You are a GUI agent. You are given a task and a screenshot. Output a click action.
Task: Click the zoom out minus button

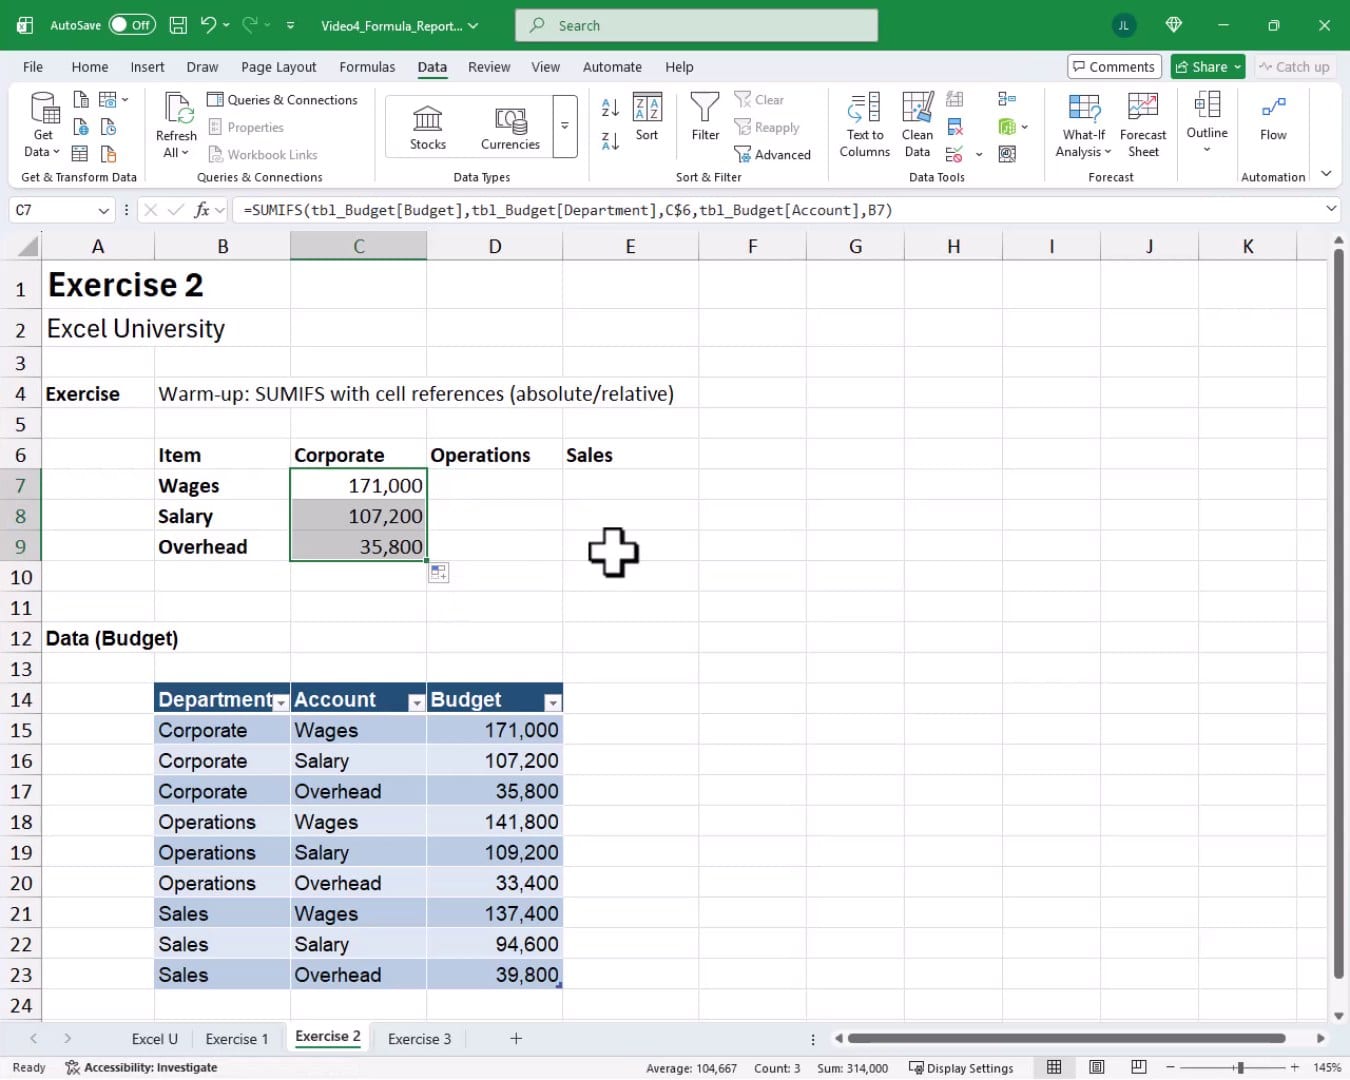1171,1068
